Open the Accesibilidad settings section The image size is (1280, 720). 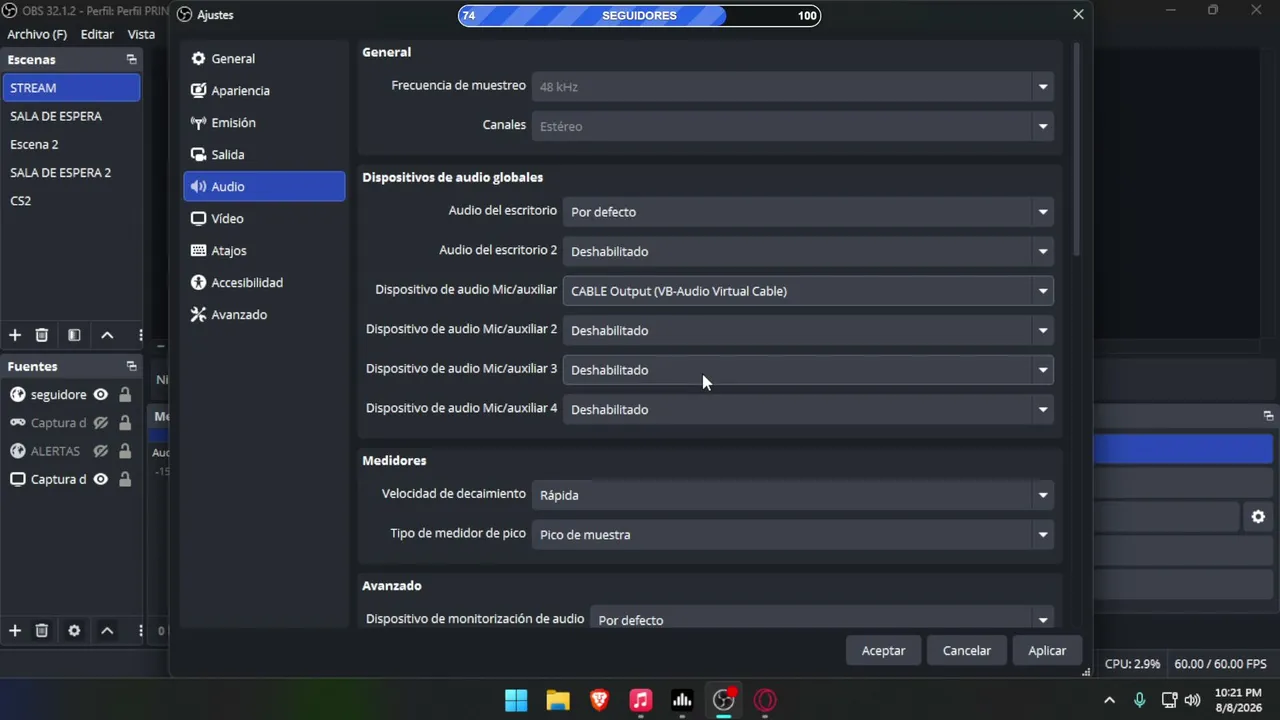tap(264, 283)
